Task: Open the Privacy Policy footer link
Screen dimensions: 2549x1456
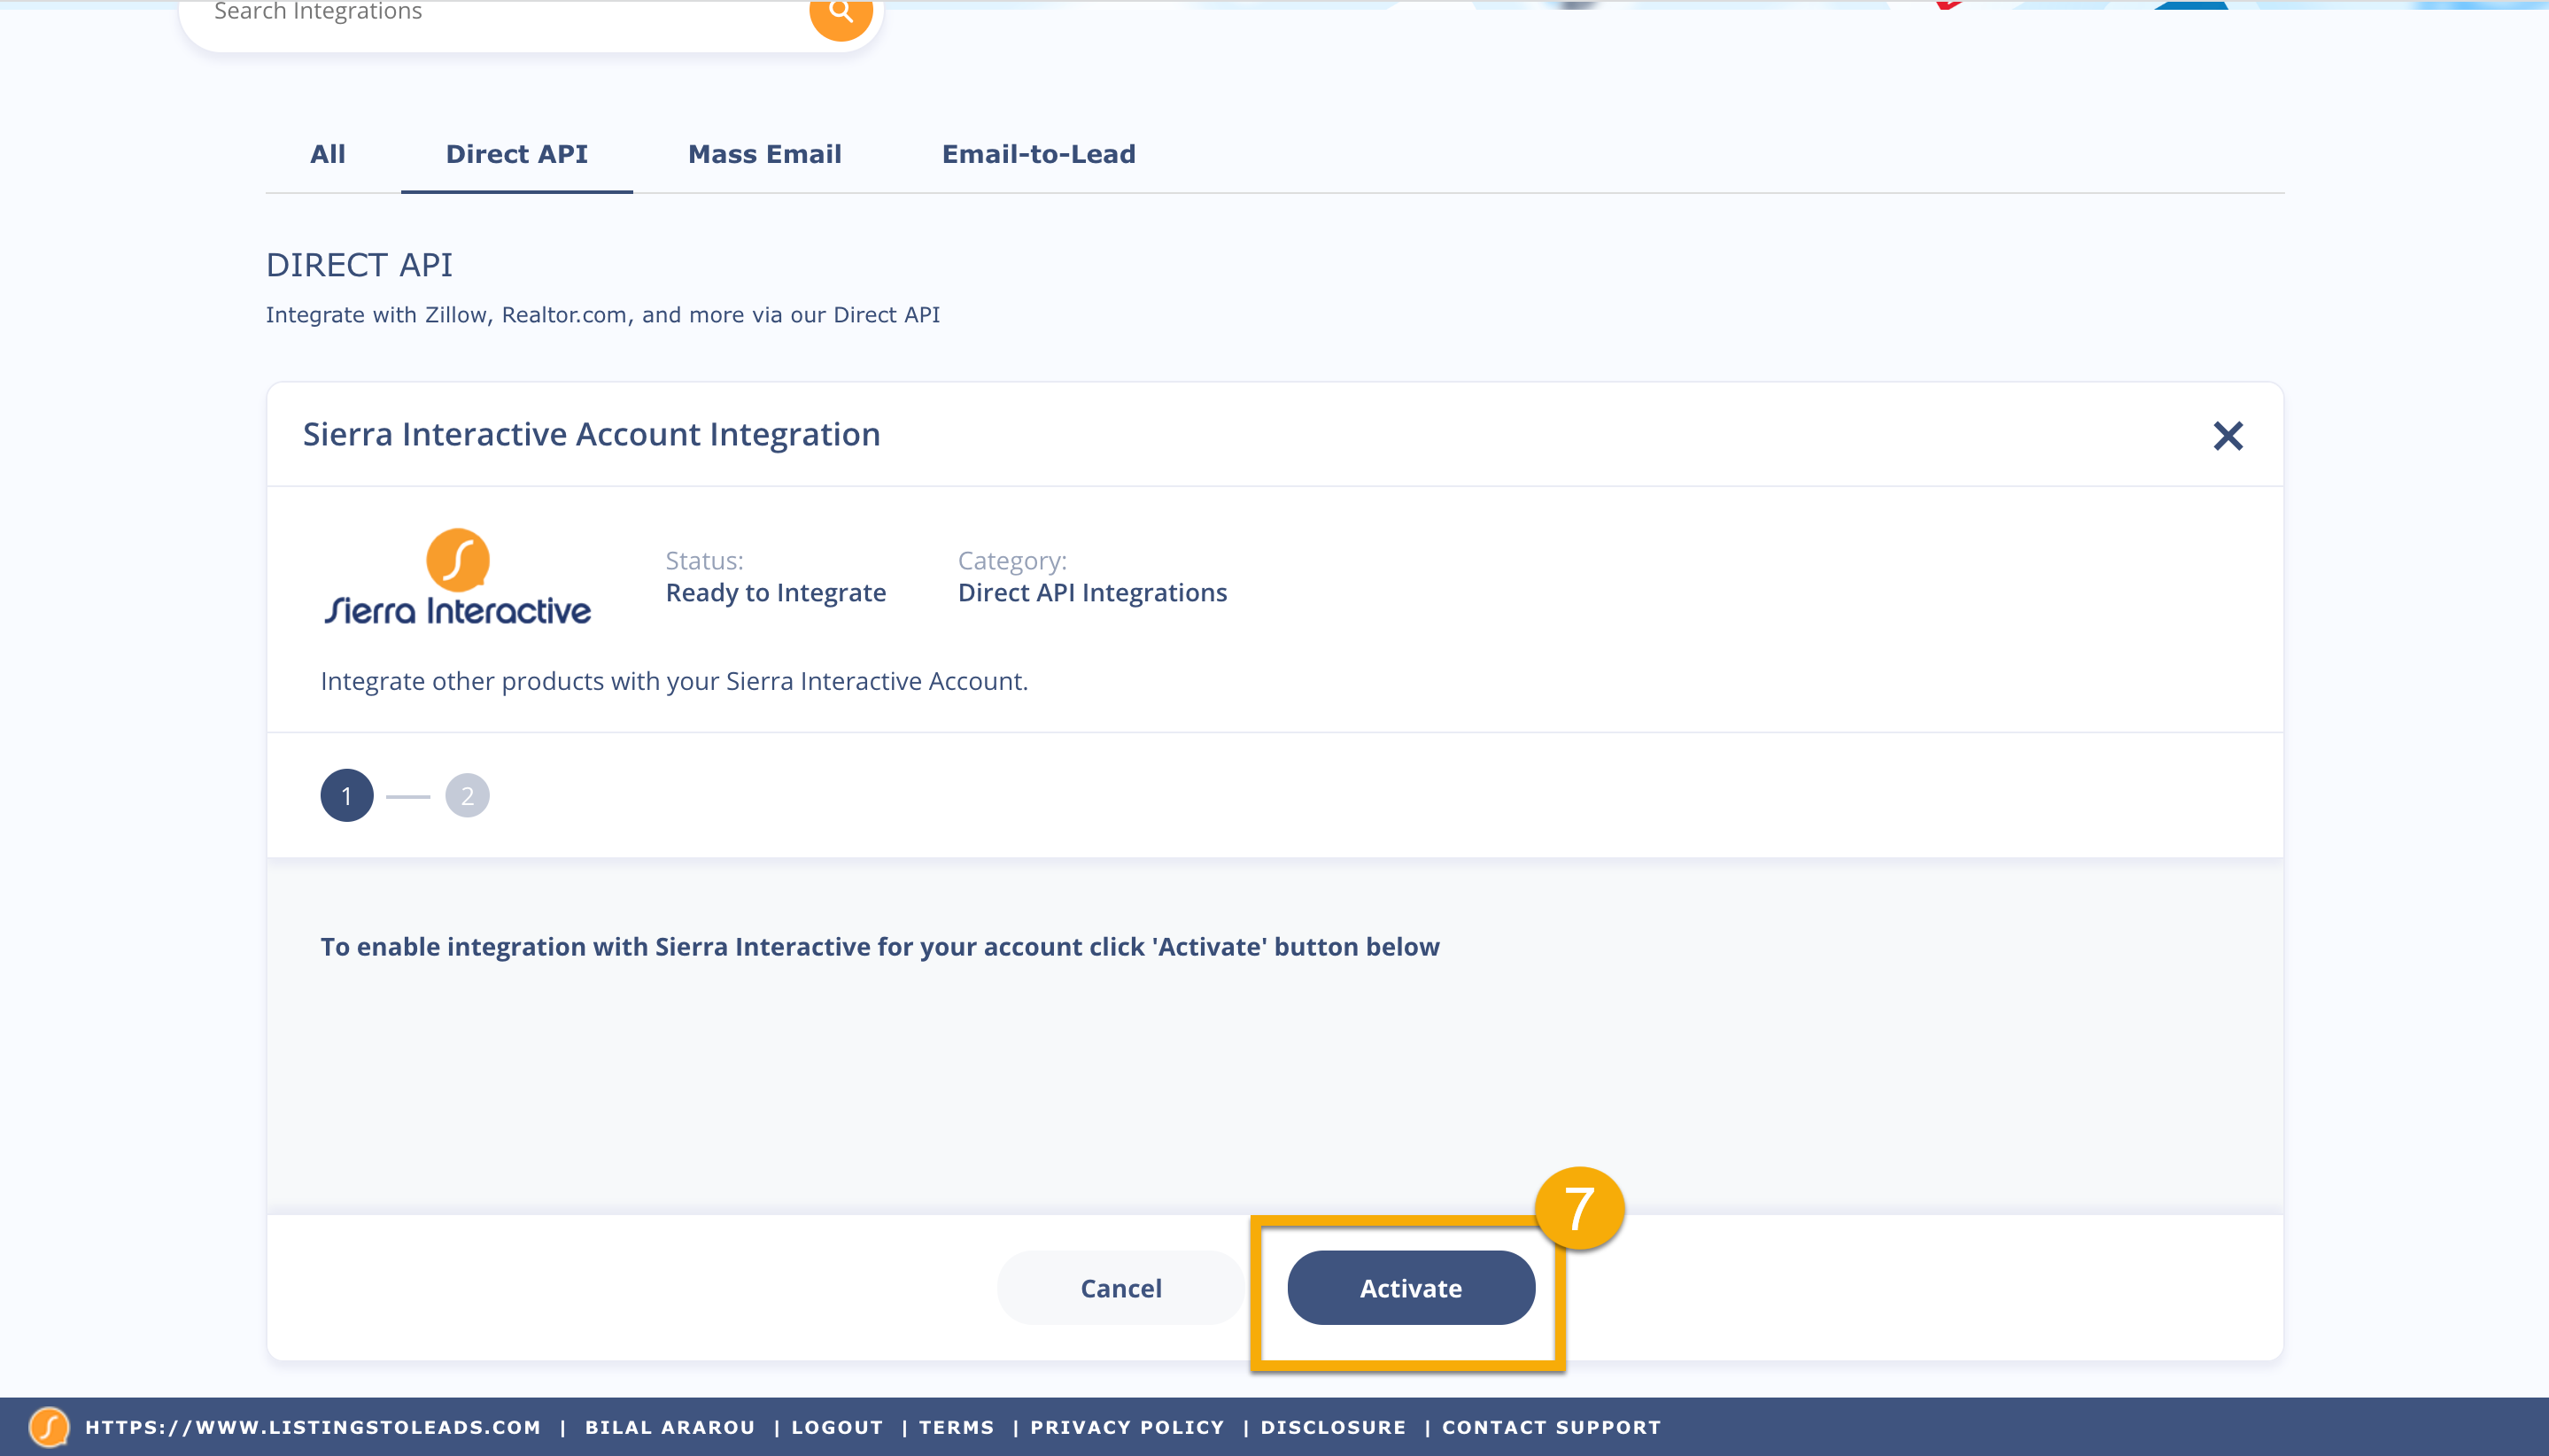Action: 1127,1427
